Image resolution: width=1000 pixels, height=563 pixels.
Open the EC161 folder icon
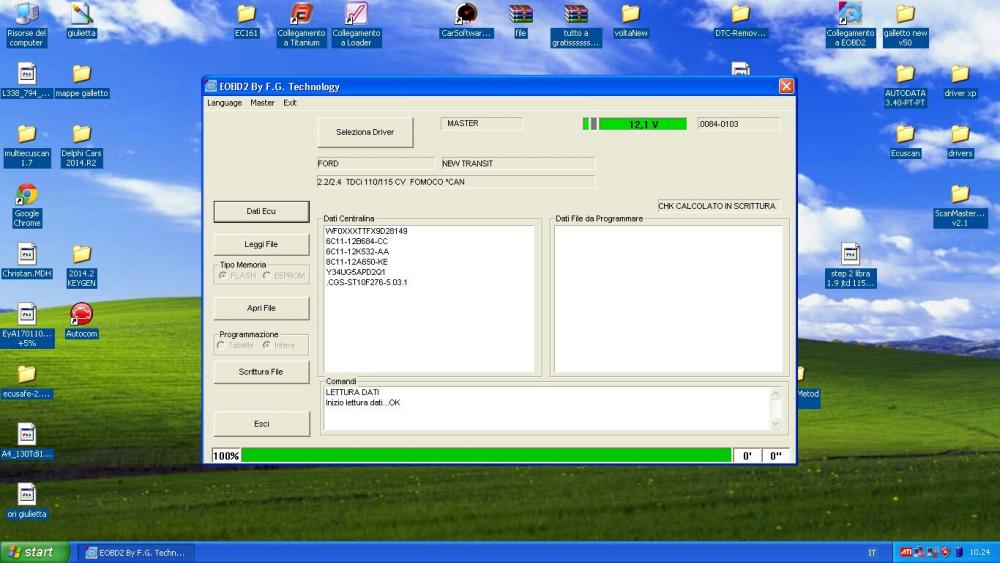[x=246, y=20]
